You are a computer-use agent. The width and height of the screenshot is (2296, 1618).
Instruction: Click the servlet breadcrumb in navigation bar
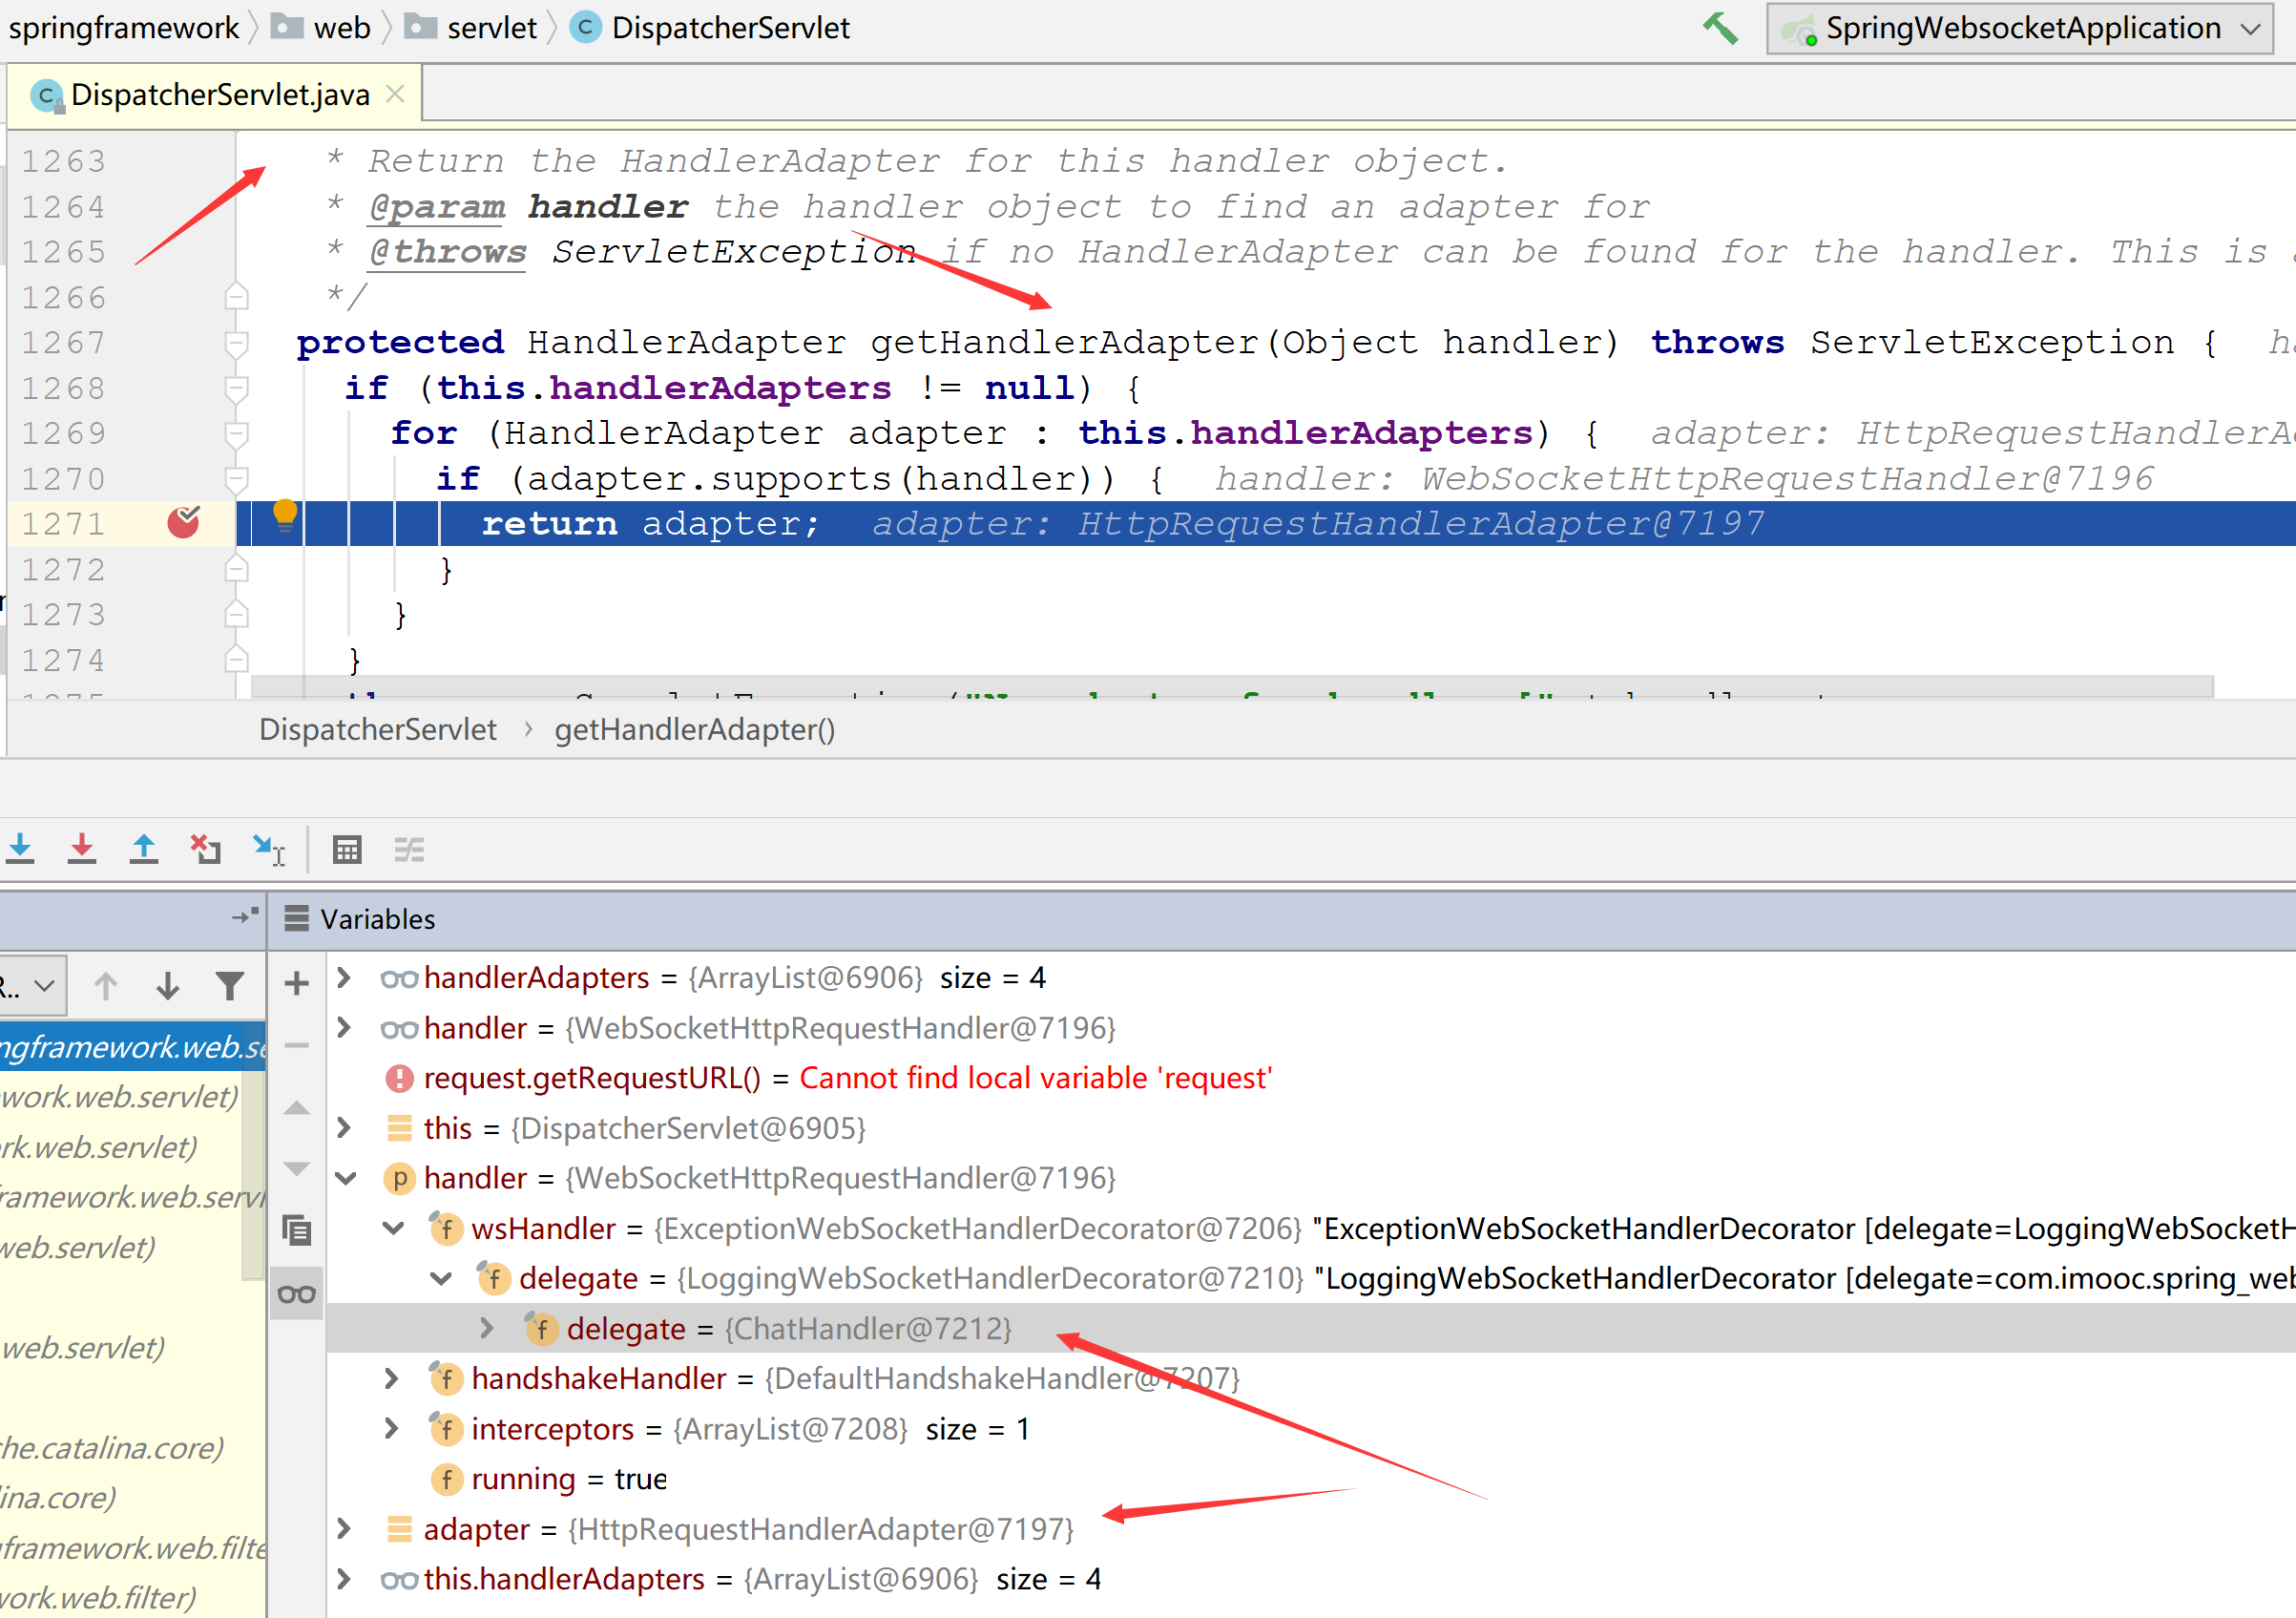491,28
